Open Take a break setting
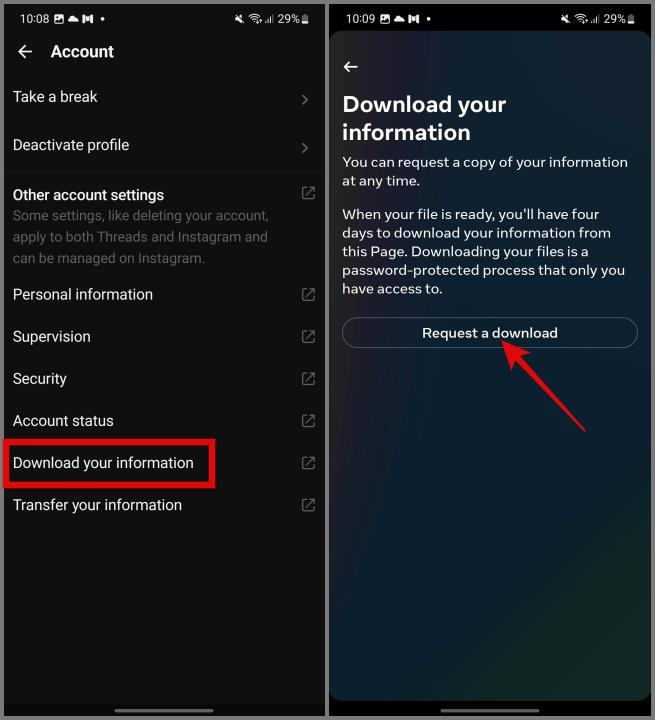The image size is (655, 720). [164, 97]
